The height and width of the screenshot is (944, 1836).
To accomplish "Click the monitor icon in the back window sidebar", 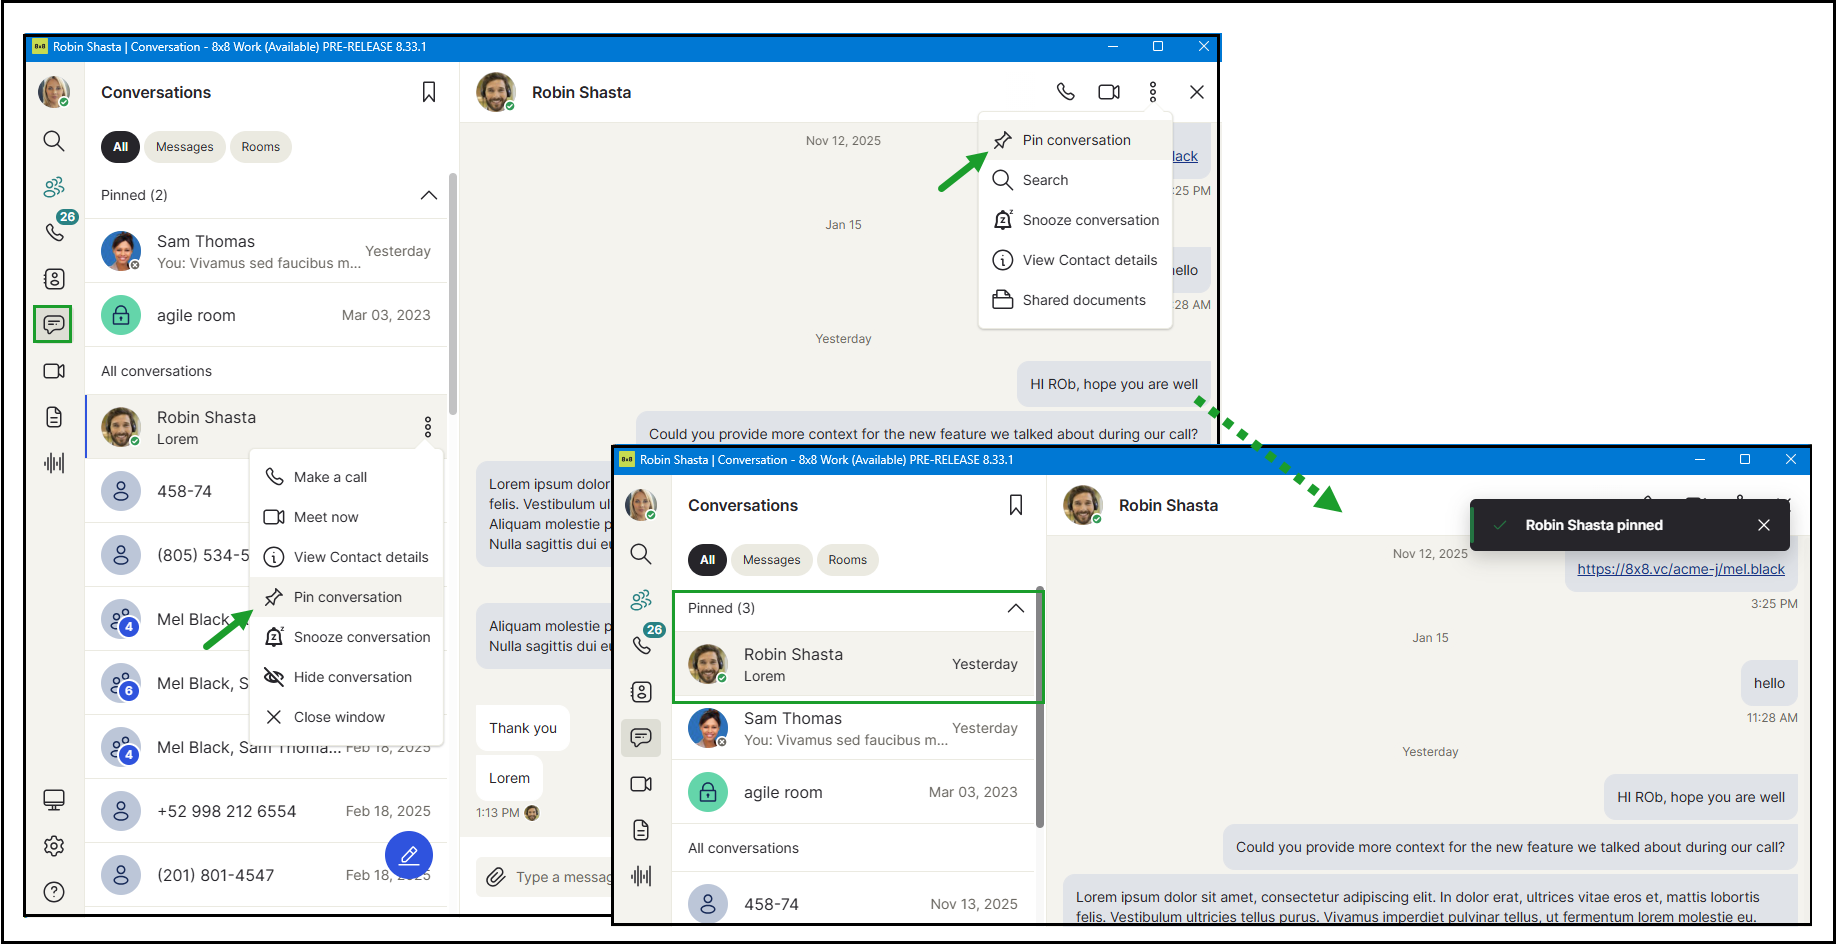I will coord(54,799).
